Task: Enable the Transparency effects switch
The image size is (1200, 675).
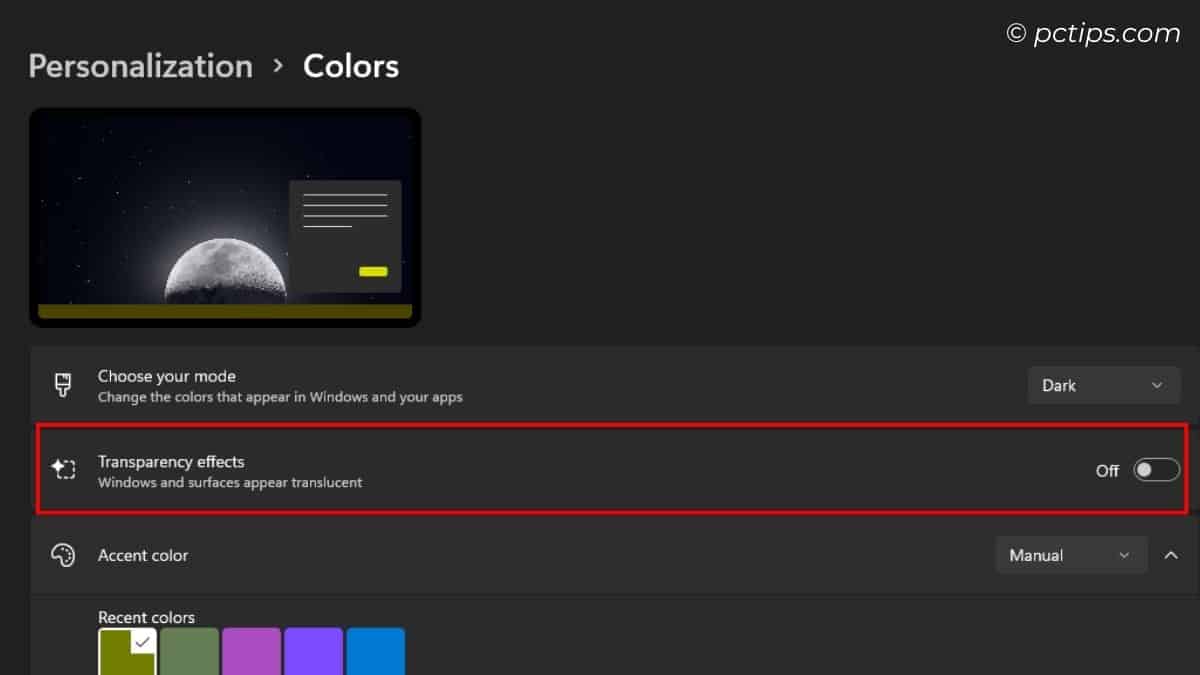Action: click(x=1155, y=469)
